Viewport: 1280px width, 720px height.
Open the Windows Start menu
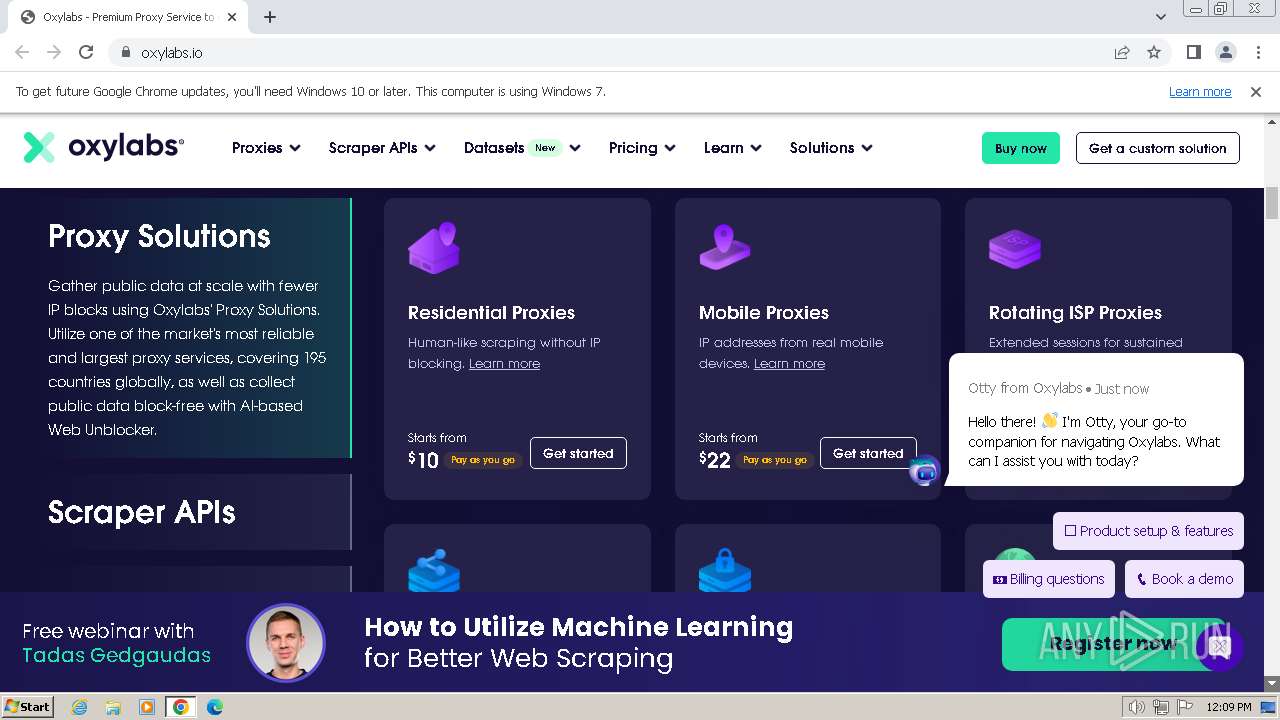pyautogui.click(x=27, y=707)
